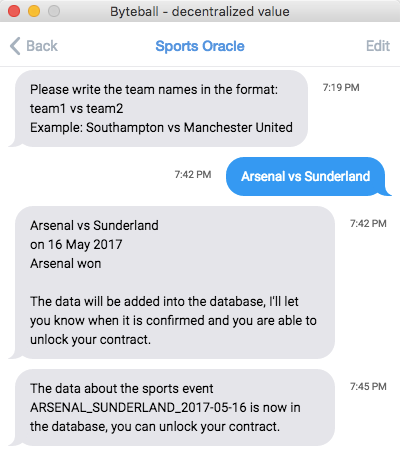The height and width of the screenshot is (451, 400).
Task: Click the 'Example: Southampton vs Manchester United' line
Action: point(161,128)
